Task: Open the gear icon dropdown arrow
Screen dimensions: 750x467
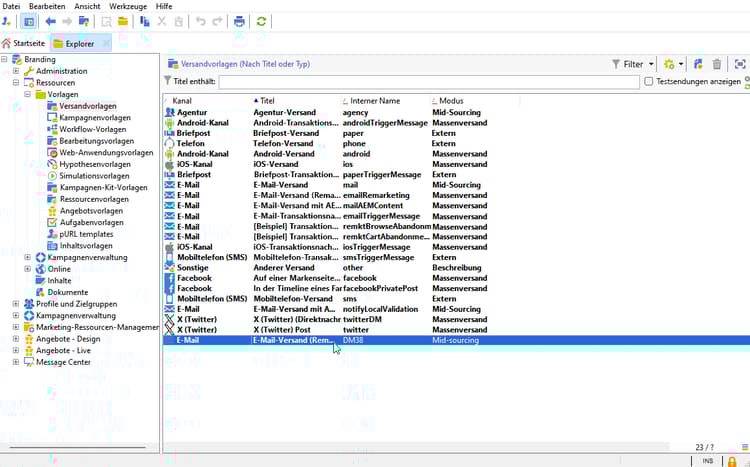Action: (681, 64)
